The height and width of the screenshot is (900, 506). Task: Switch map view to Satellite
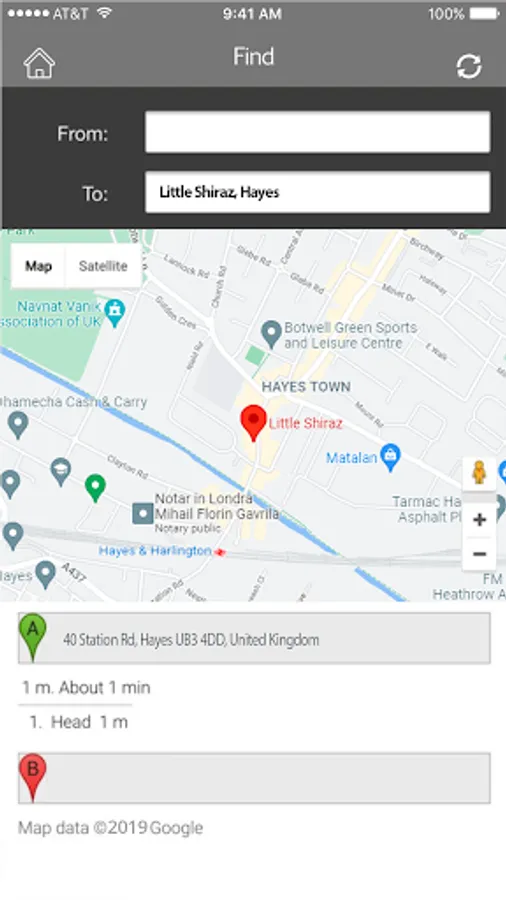pos(103,266)
